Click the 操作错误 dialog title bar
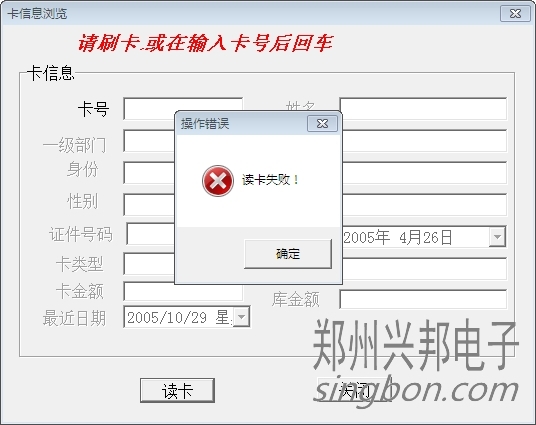The width and height of the screenshot is (536, 425). click(x=241, y=123)
